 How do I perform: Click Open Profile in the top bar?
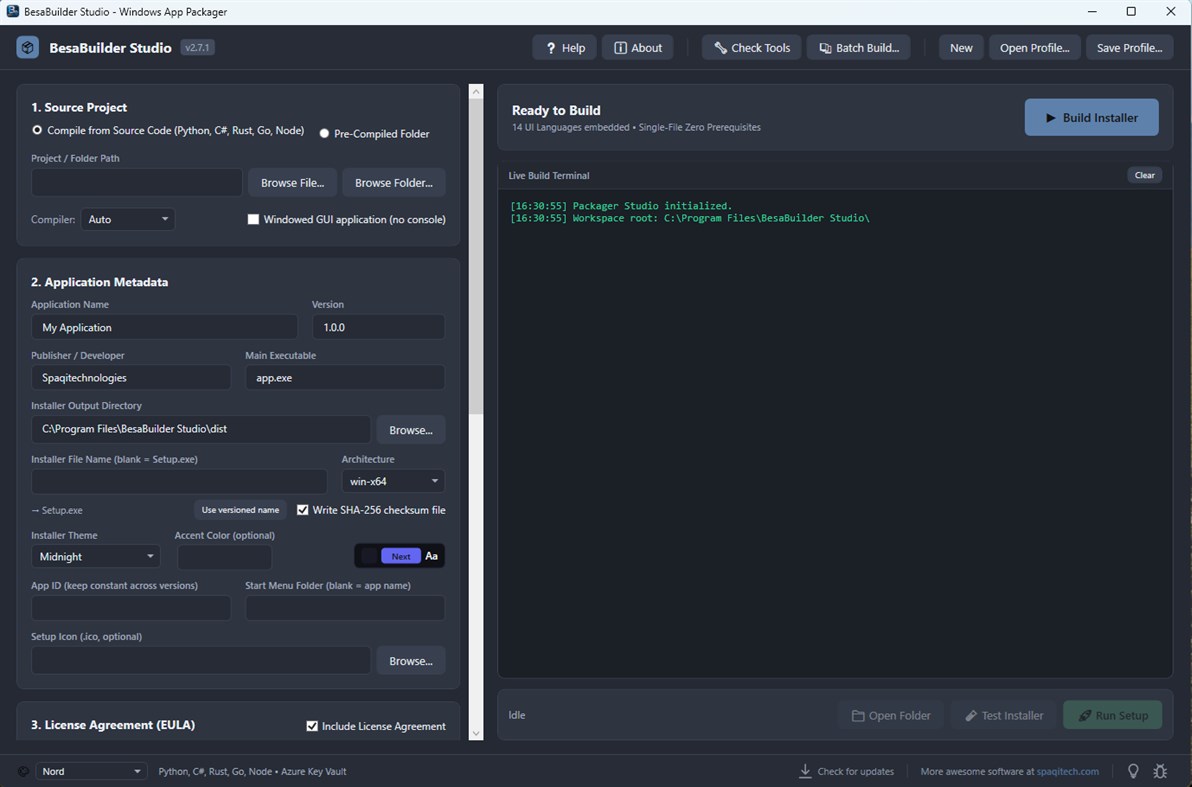[x=1034, y=47]
